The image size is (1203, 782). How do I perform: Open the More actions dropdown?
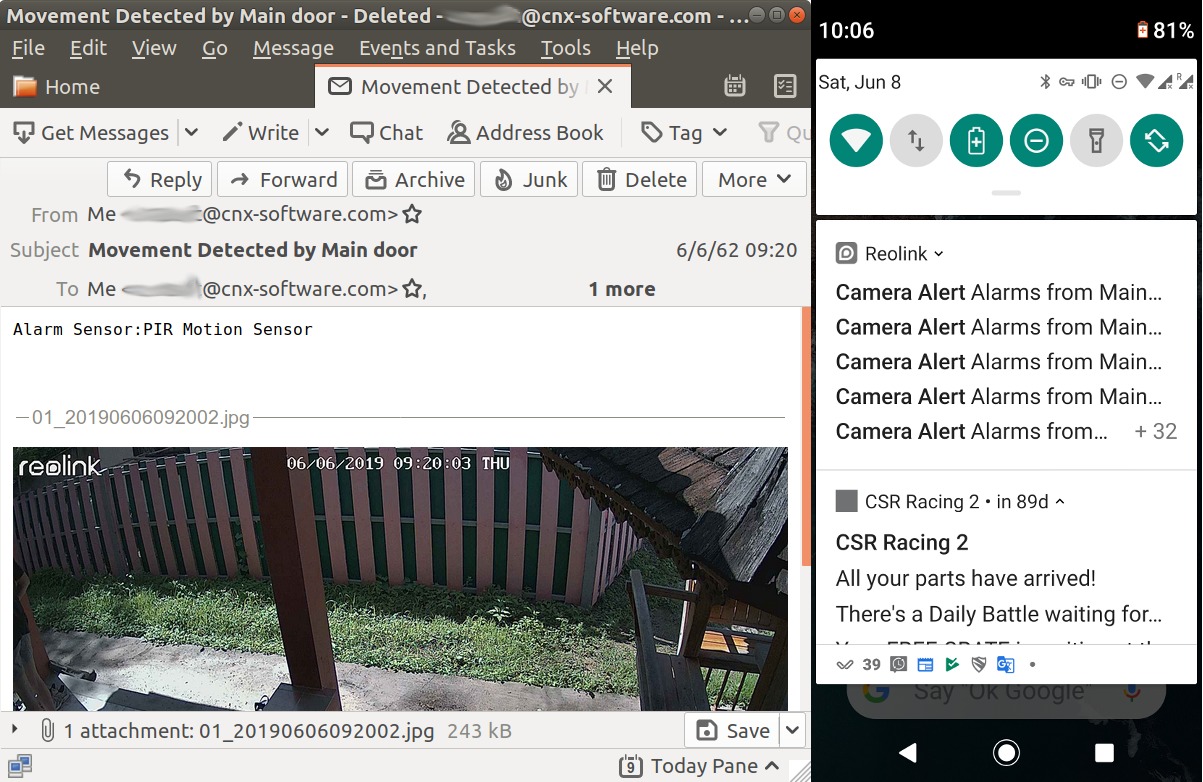click(x=754, y=180)
